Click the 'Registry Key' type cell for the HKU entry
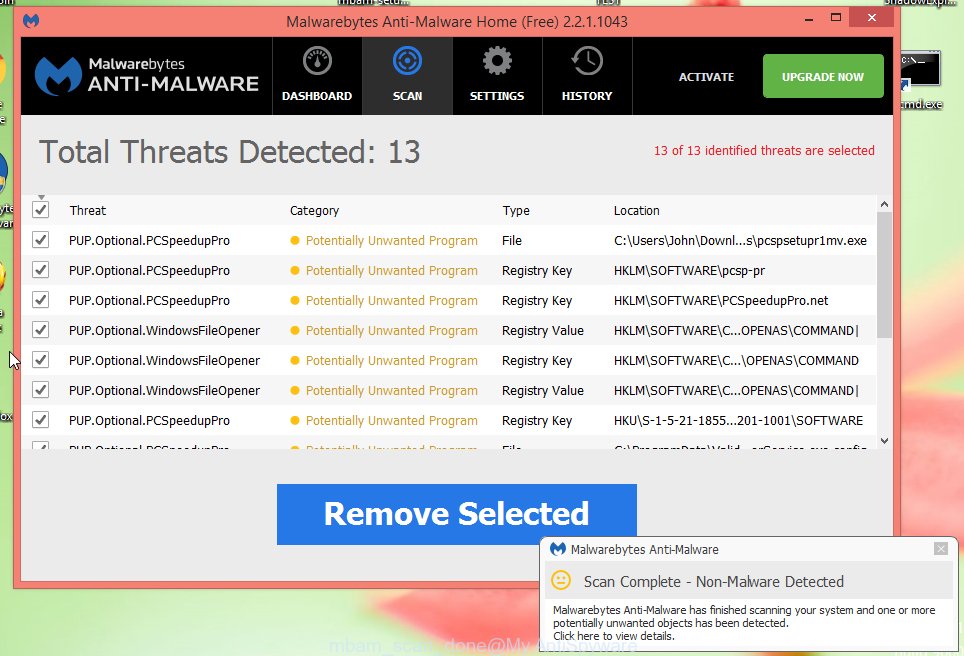 pos(537,421)
